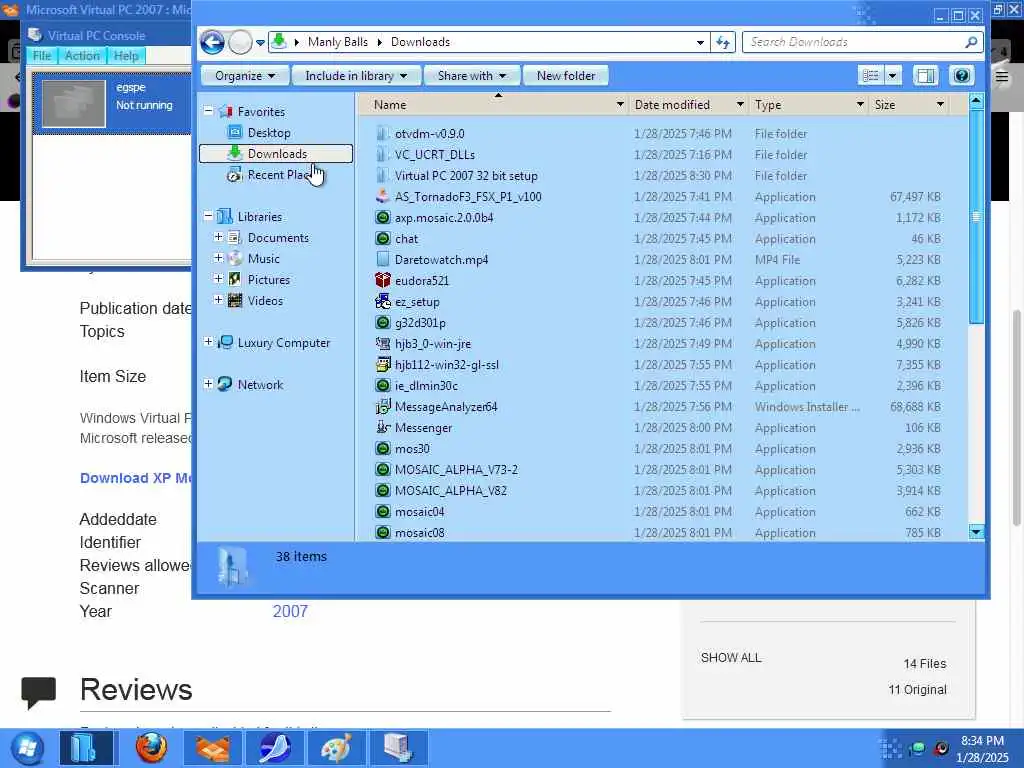Click the 2007 year link on webpage
The image size is (1024, 768).
pyautogui.click(x=290, y=611)
